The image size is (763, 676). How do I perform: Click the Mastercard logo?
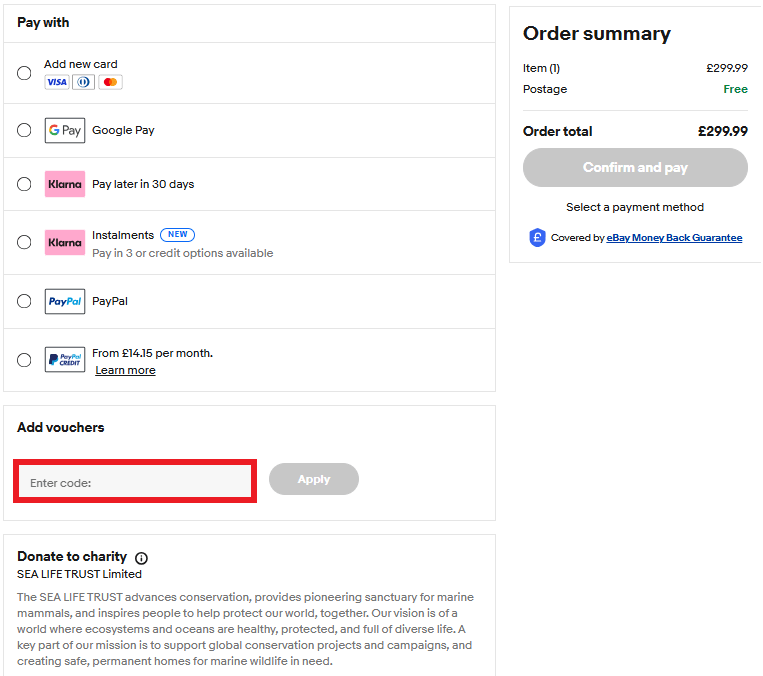[110, 82]
